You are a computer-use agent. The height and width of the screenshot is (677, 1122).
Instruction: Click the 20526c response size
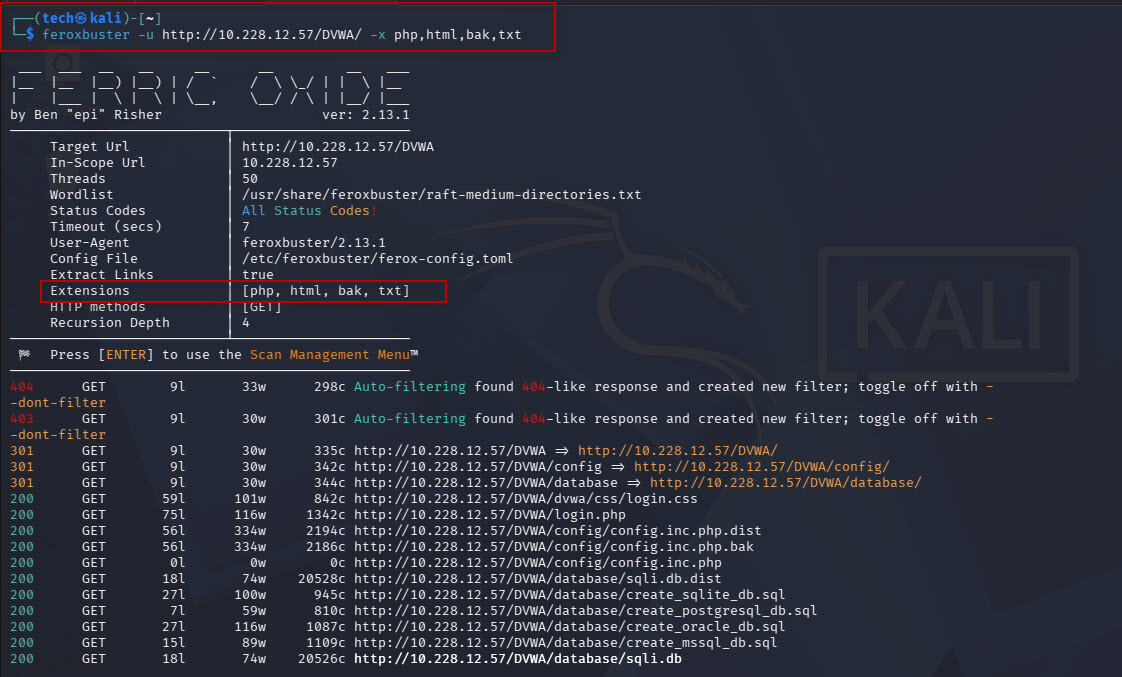coord(322,658)
